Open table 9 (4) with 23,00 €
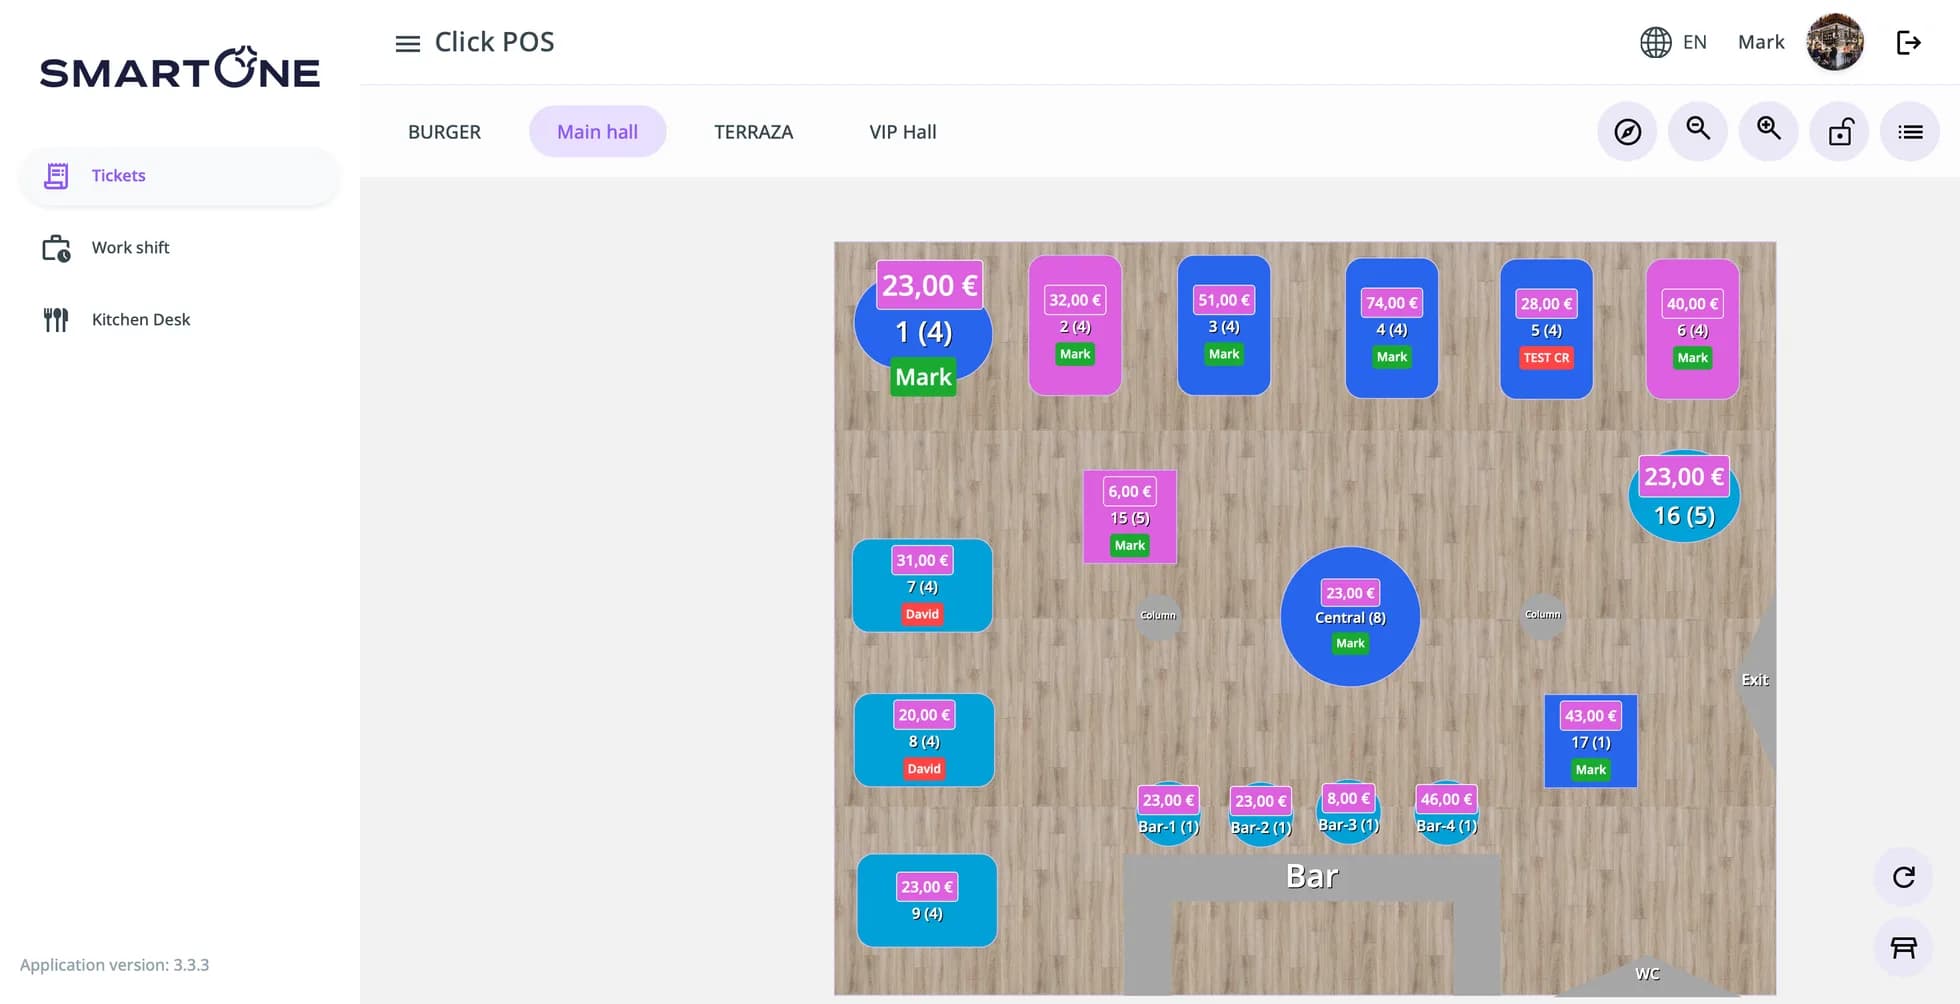The image size is (1960, 1004). click(927, 900)
